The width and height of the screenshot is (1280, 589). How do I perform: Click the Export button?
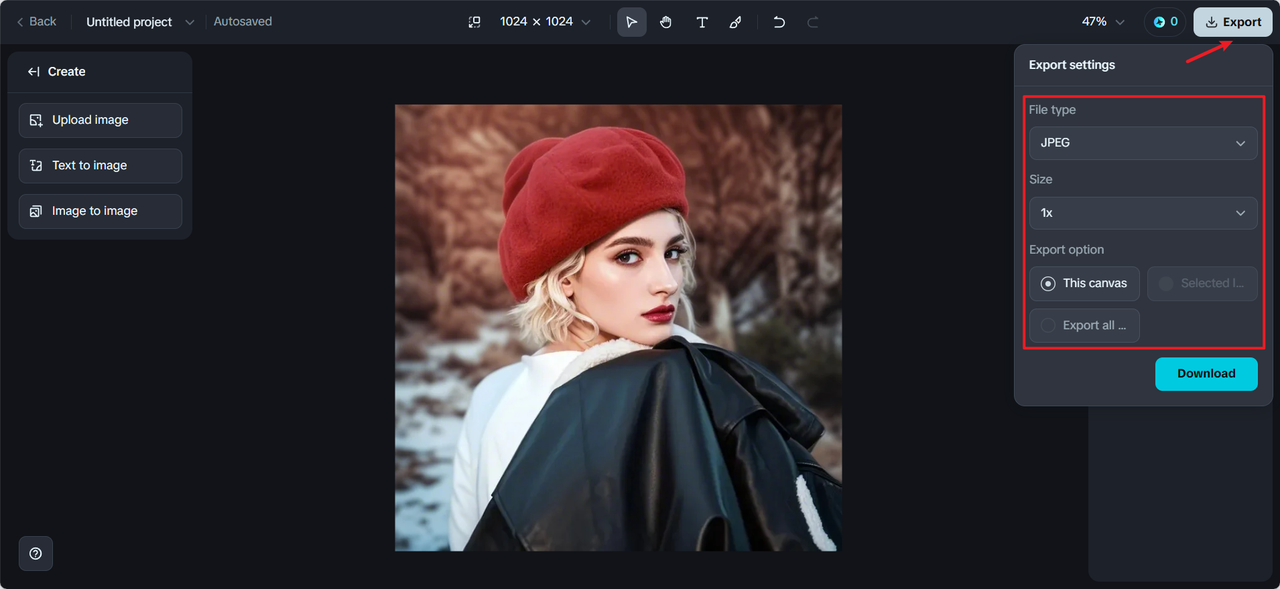coord(1233,22)
